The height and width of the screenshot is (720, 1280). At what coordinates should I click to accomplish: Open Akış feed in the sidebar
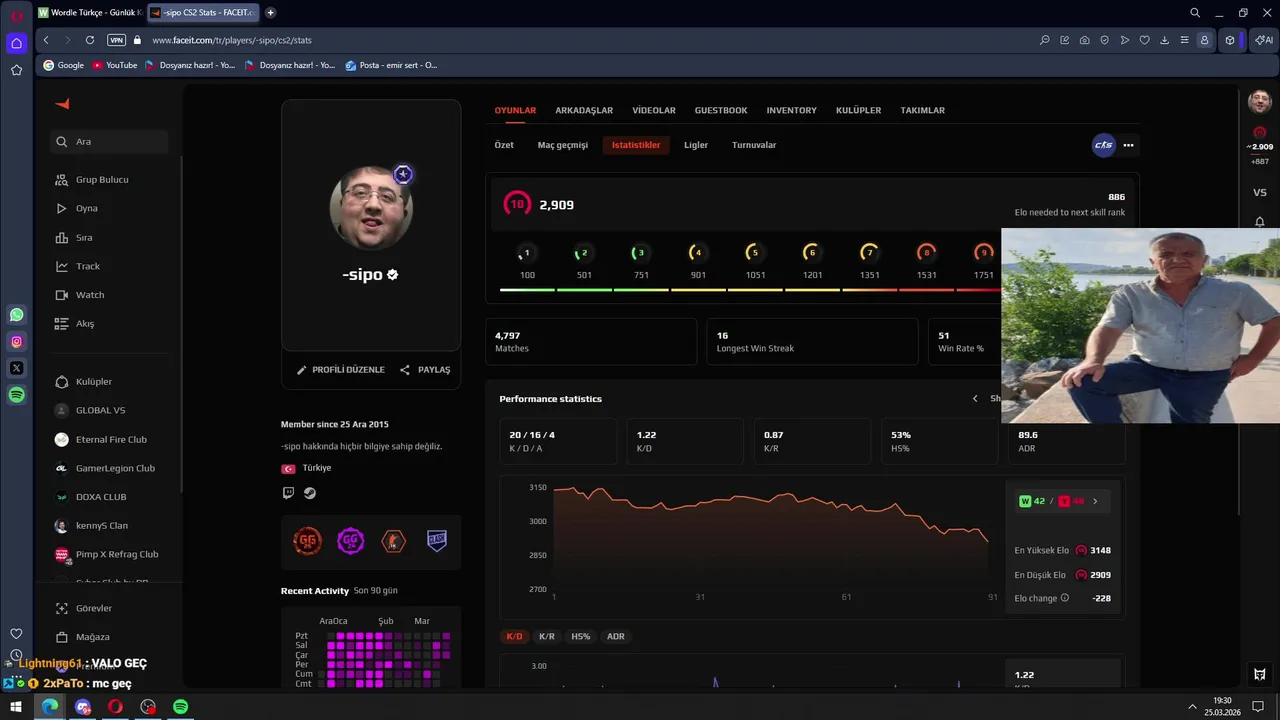pyautogui.click(x=85, y=324)
